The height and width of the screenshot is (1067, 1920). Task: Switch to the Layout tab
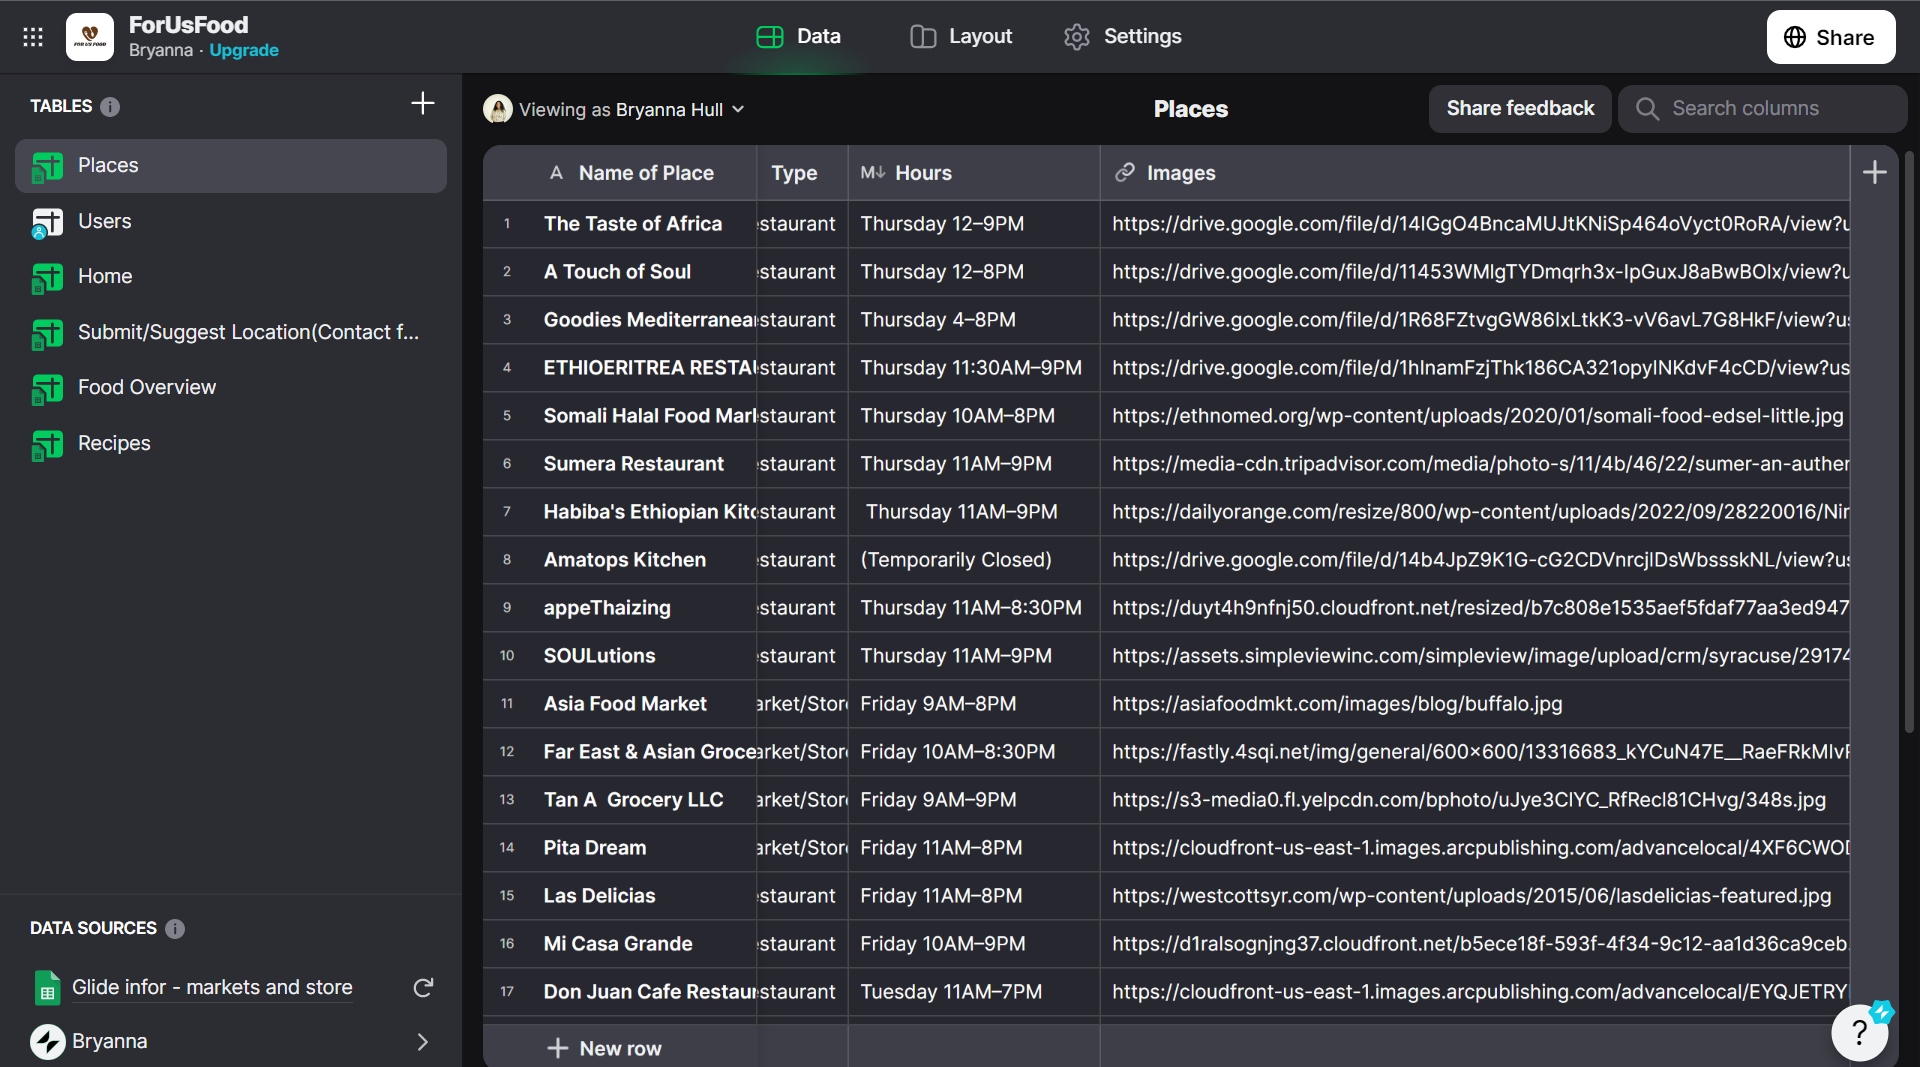[961, 37]
